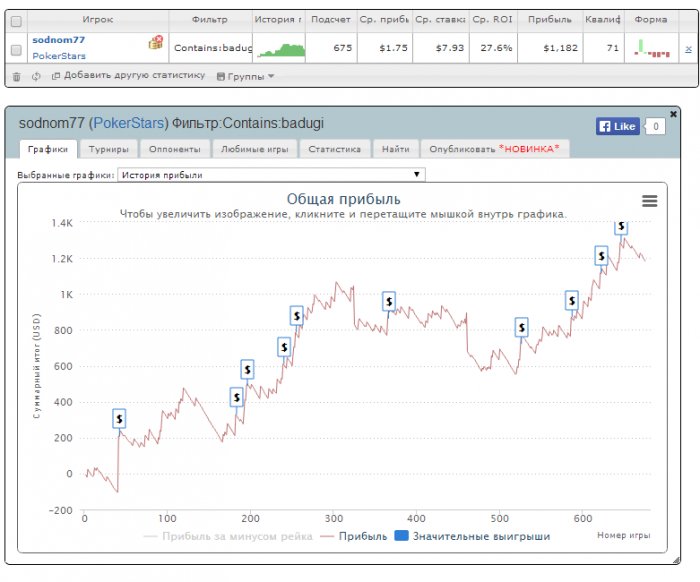Viewport: 700px width, 582px height.
Task: Click the first dollar marker on chart
Action: (119, 419)
